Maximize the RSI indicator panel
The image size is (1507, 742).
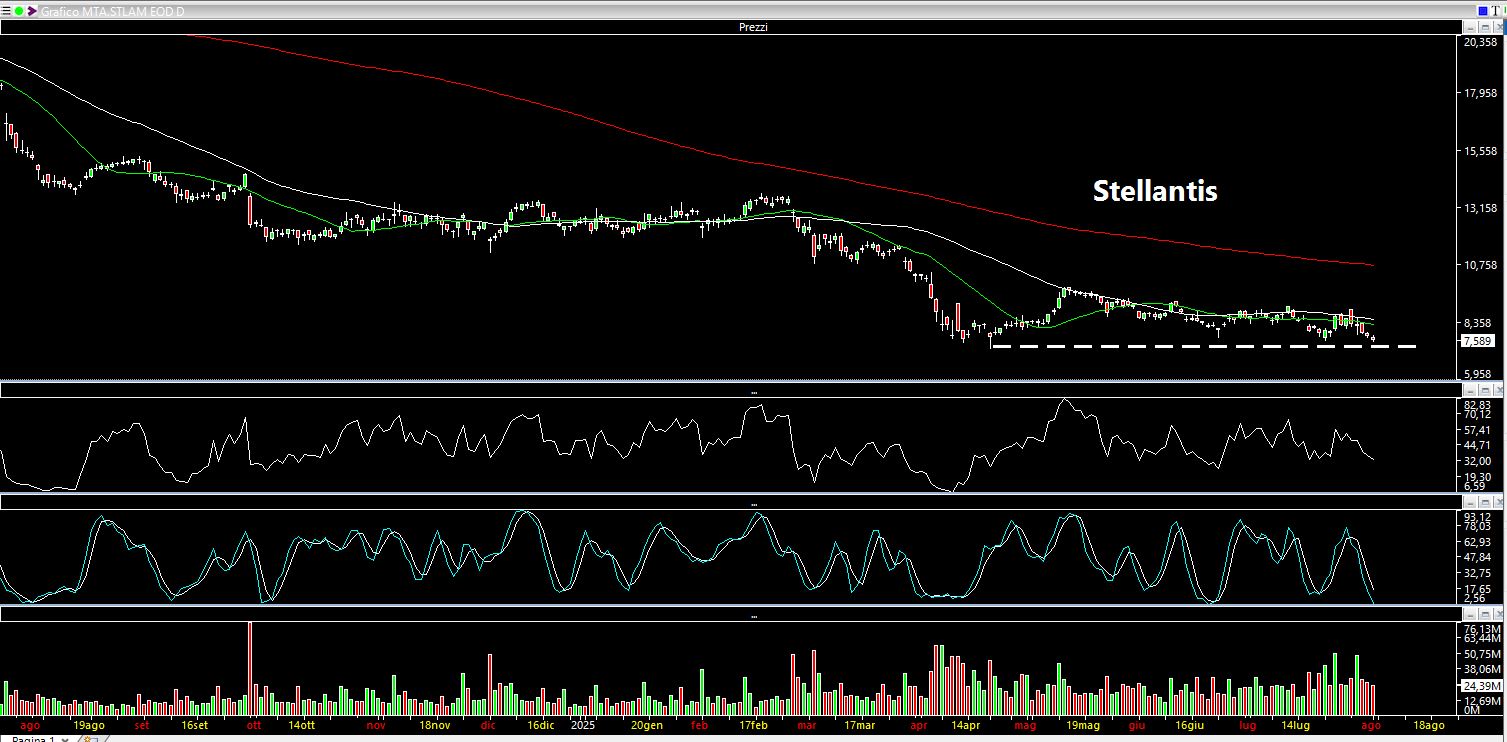pos(1486,389)
